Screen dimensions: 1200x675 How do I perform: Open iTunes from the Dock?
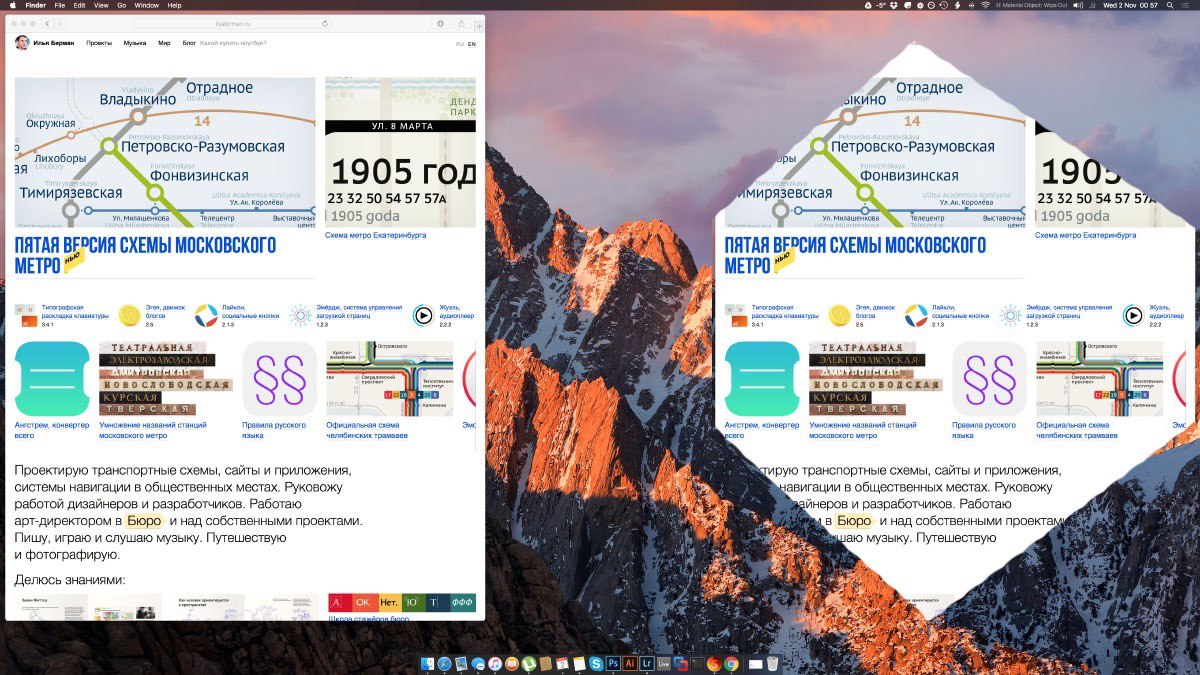(495, 663)
